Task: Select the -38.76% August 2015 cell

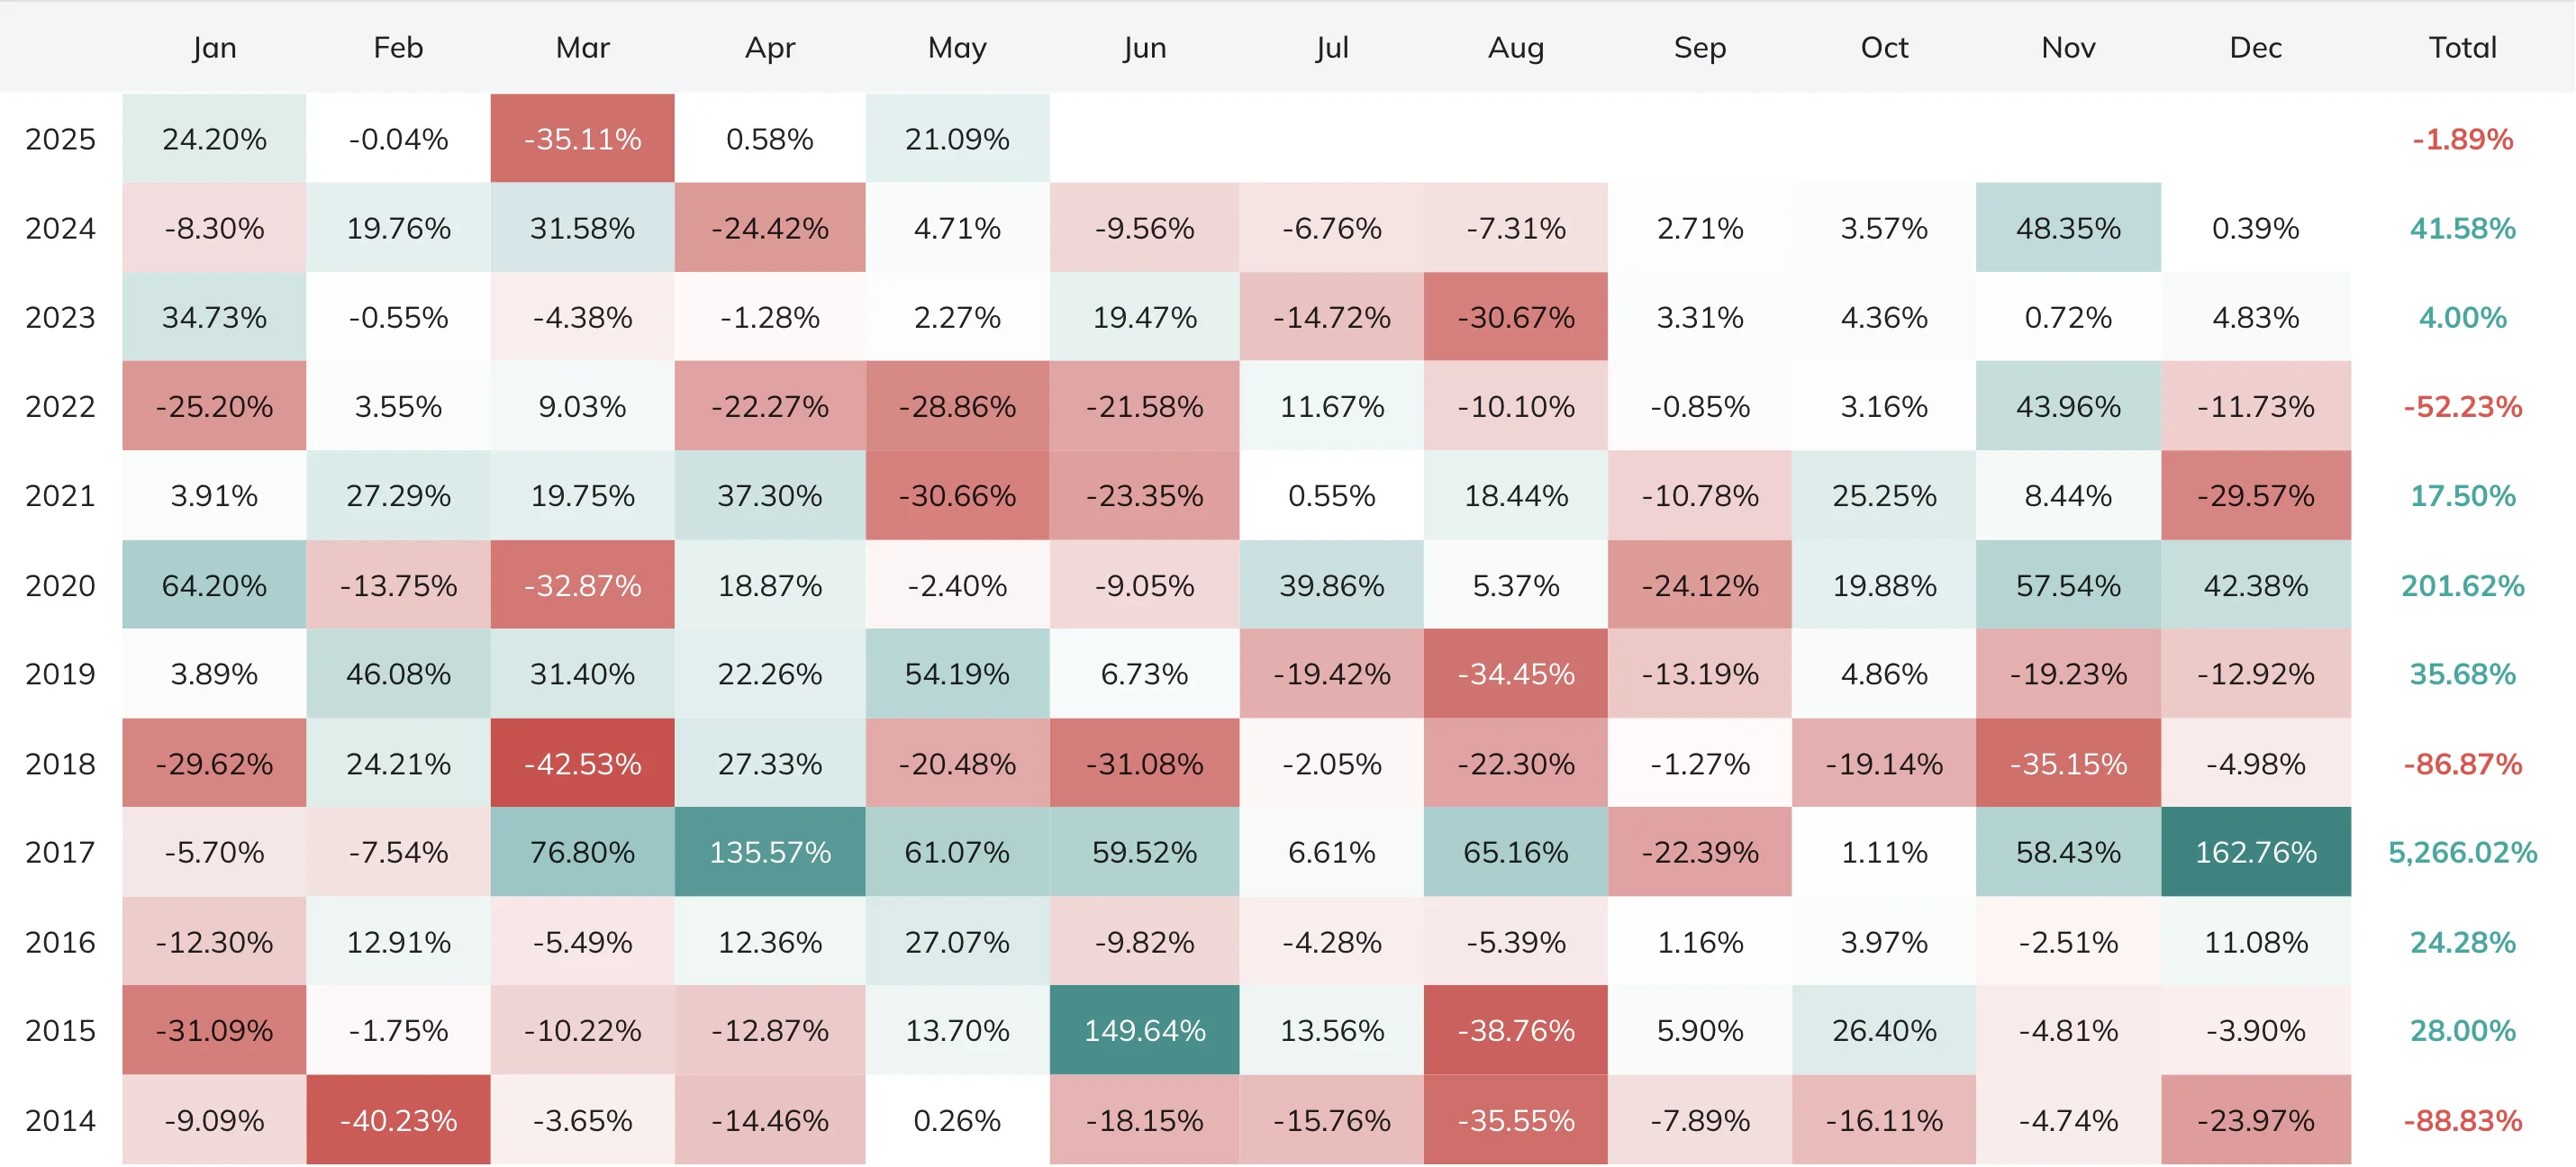Action: point(1515,1030)
